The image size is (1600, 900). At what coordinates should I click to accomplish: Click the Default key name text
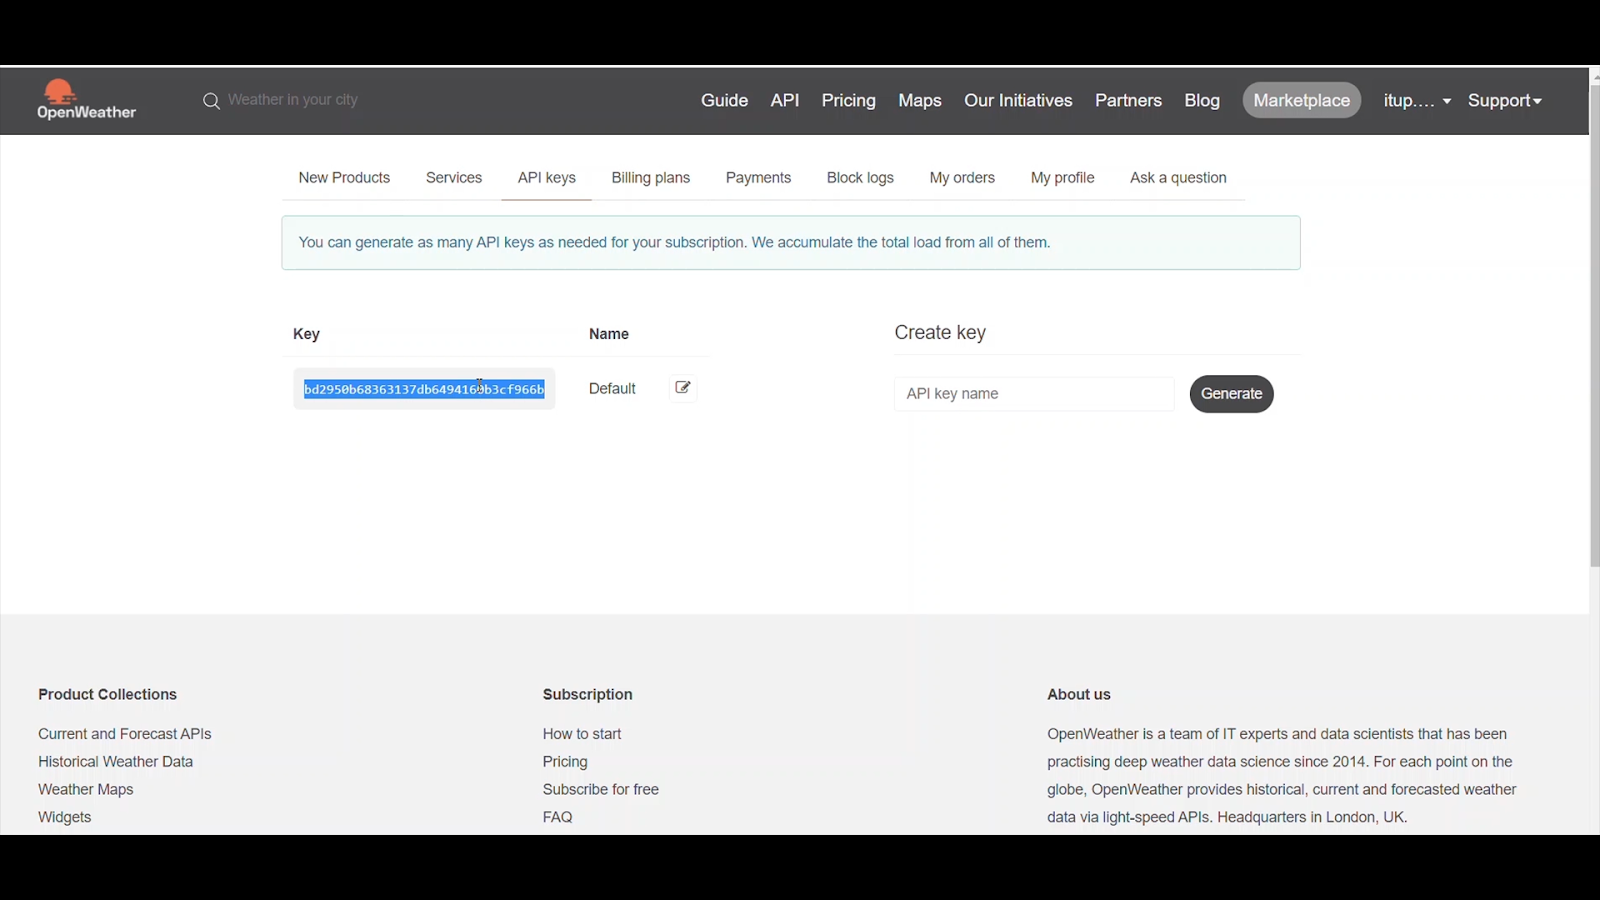point(612,389)
